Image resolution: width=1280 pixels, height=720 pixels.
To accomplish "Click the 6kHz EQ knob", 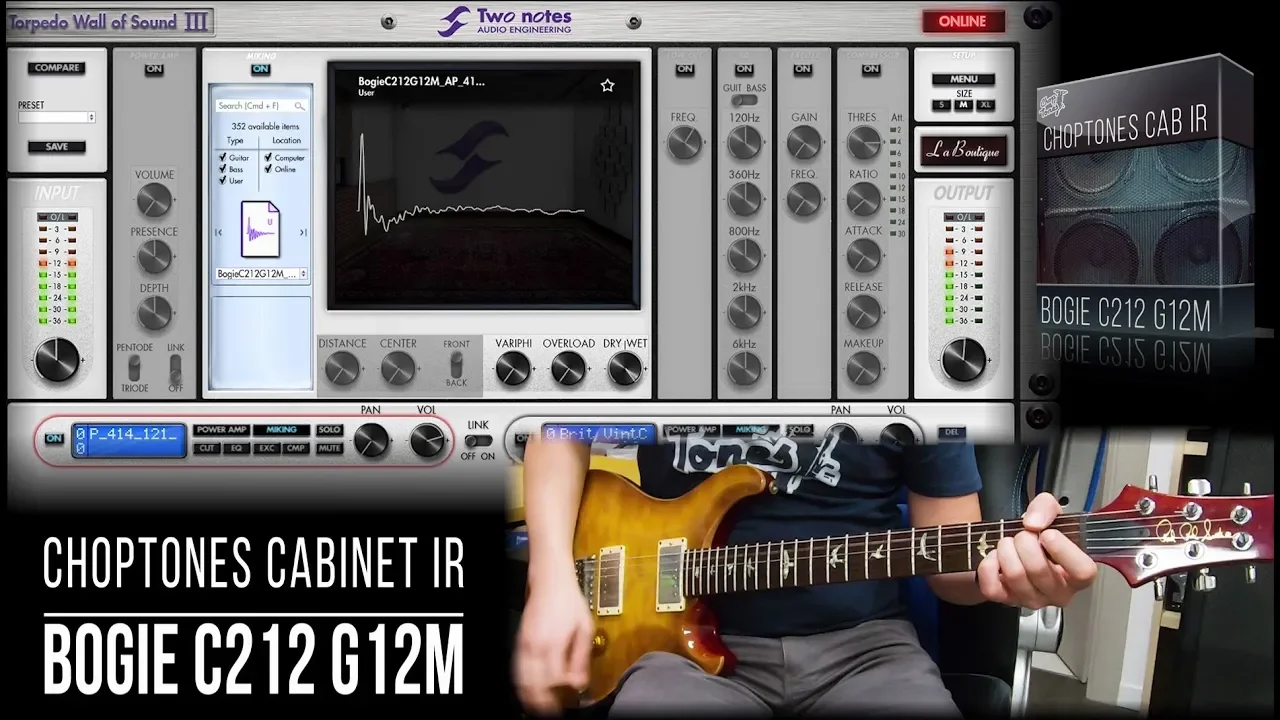I will tap(744, 369).
